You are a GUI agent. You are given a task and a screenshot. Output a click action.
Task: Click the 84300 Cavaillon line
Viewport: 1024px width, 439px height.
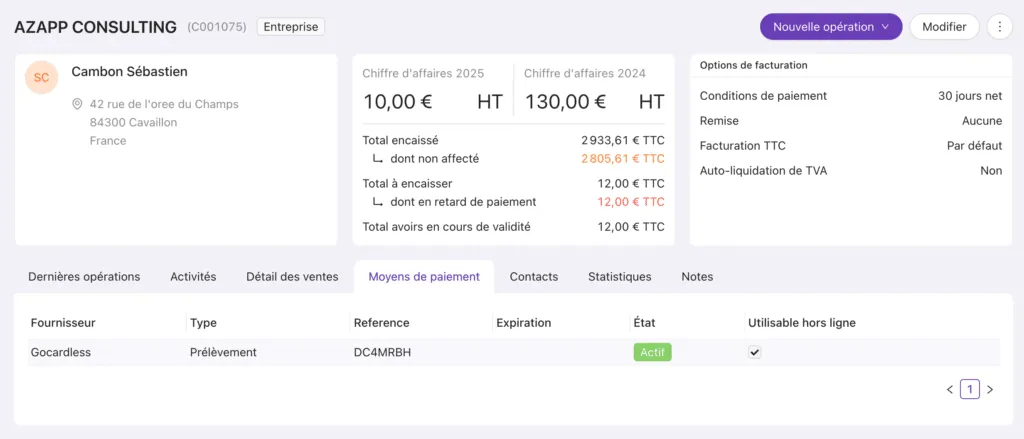(x=133, y=122)
